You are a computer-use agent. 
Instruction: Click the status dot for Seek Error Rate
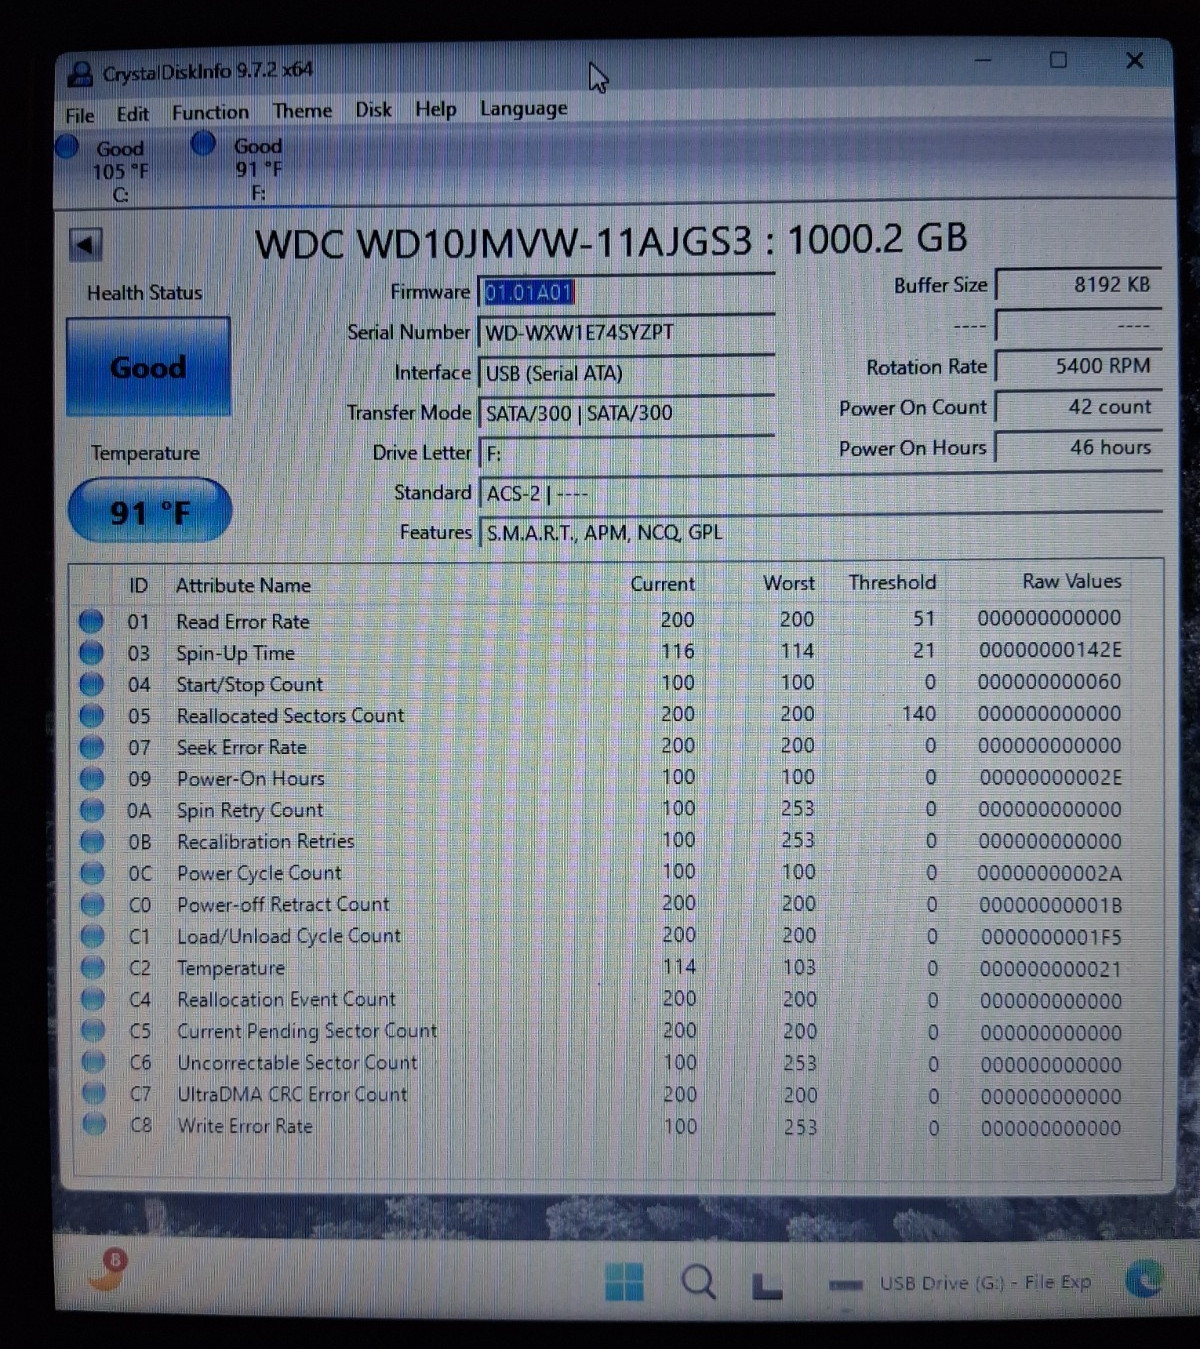click(x=91, y=747)
